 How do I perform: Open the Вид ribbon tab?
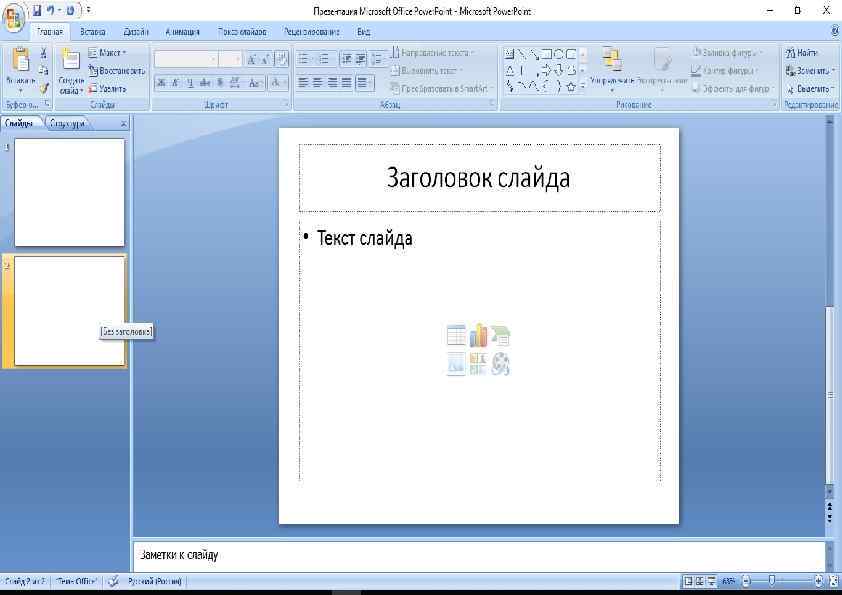pos(364,32)
